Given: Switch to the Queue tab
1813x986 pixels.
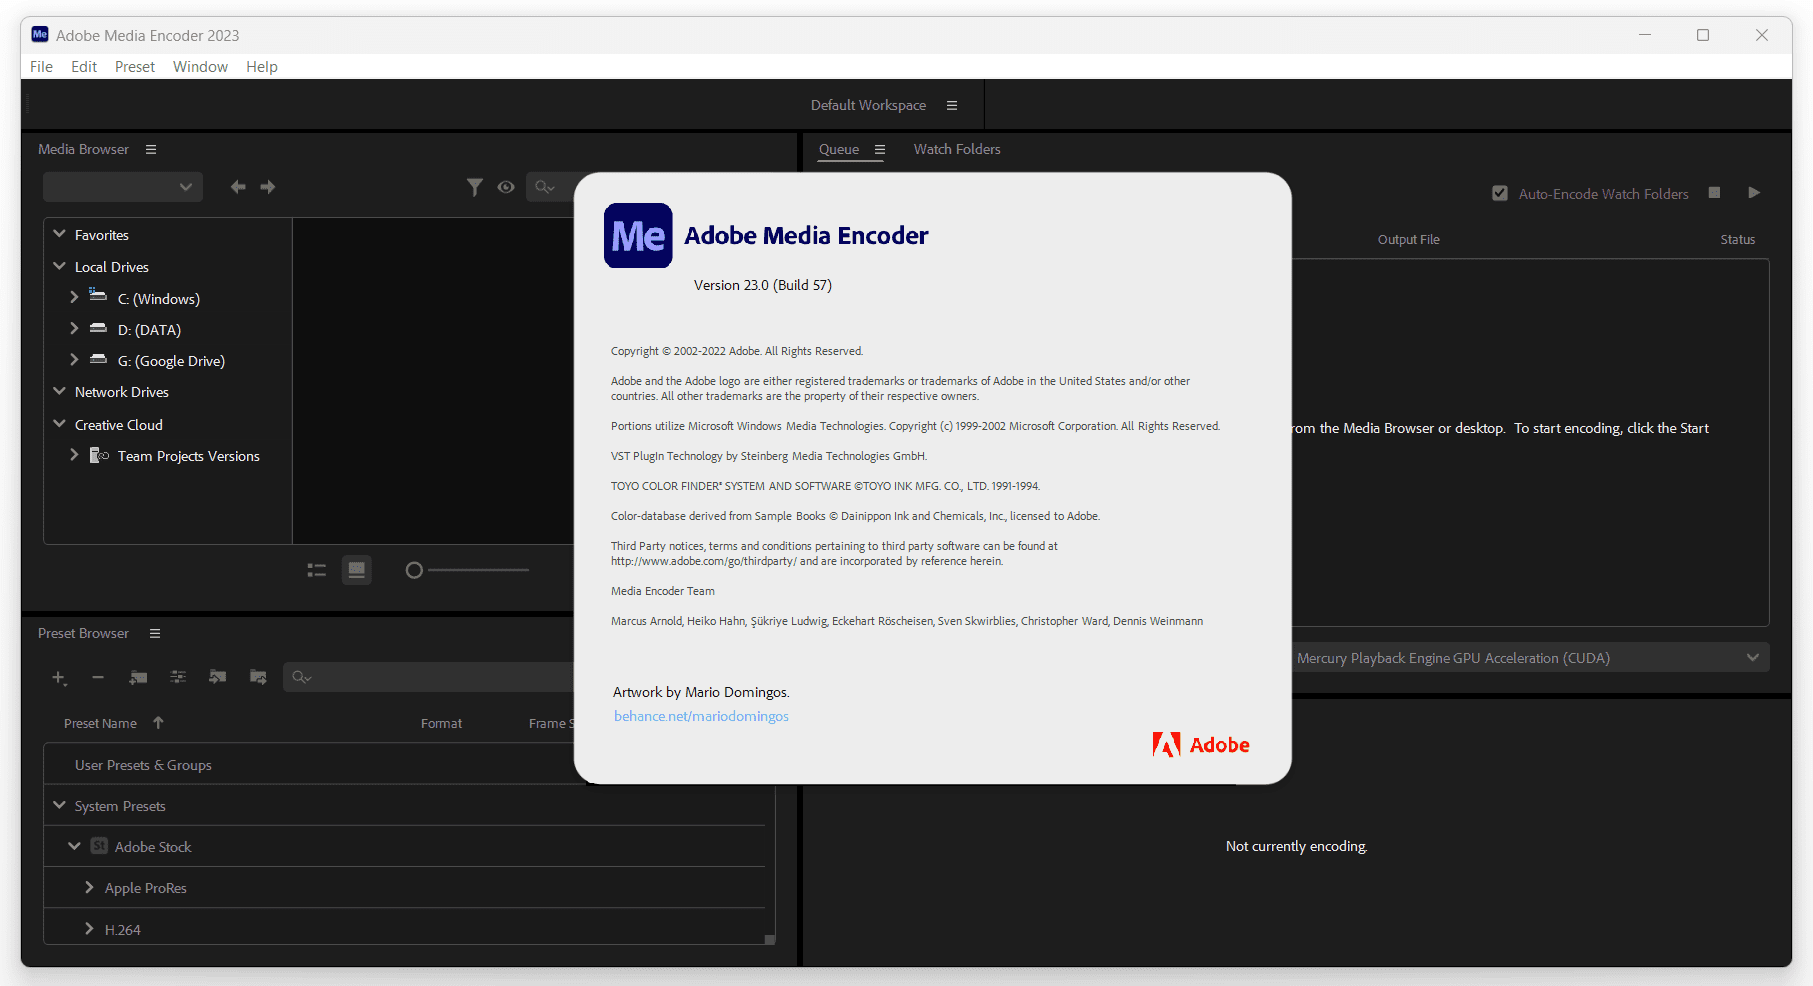Looking at the screenshot, I should coord(839,149).
